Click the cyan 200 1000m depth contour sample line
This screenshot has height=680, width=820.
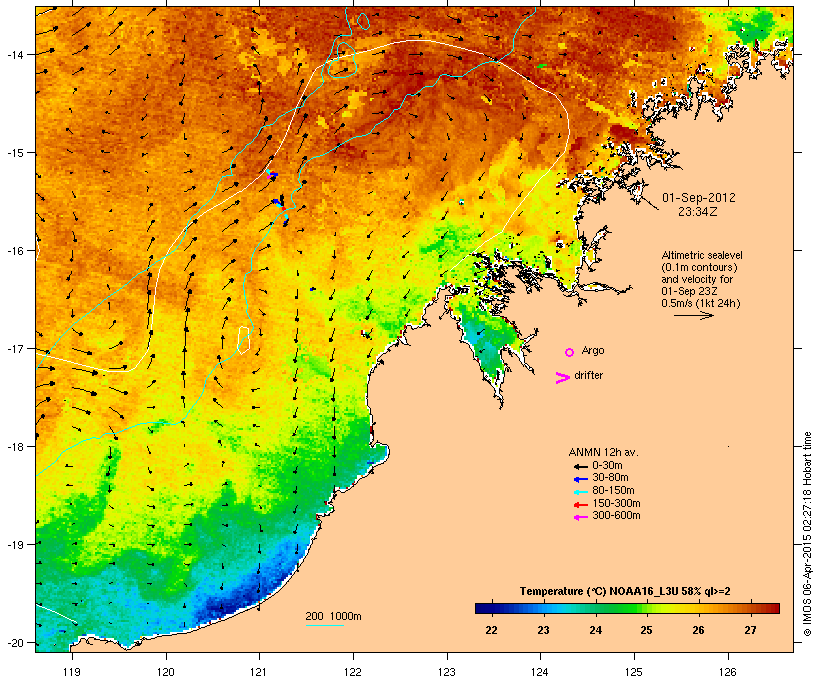click(325, 625)
